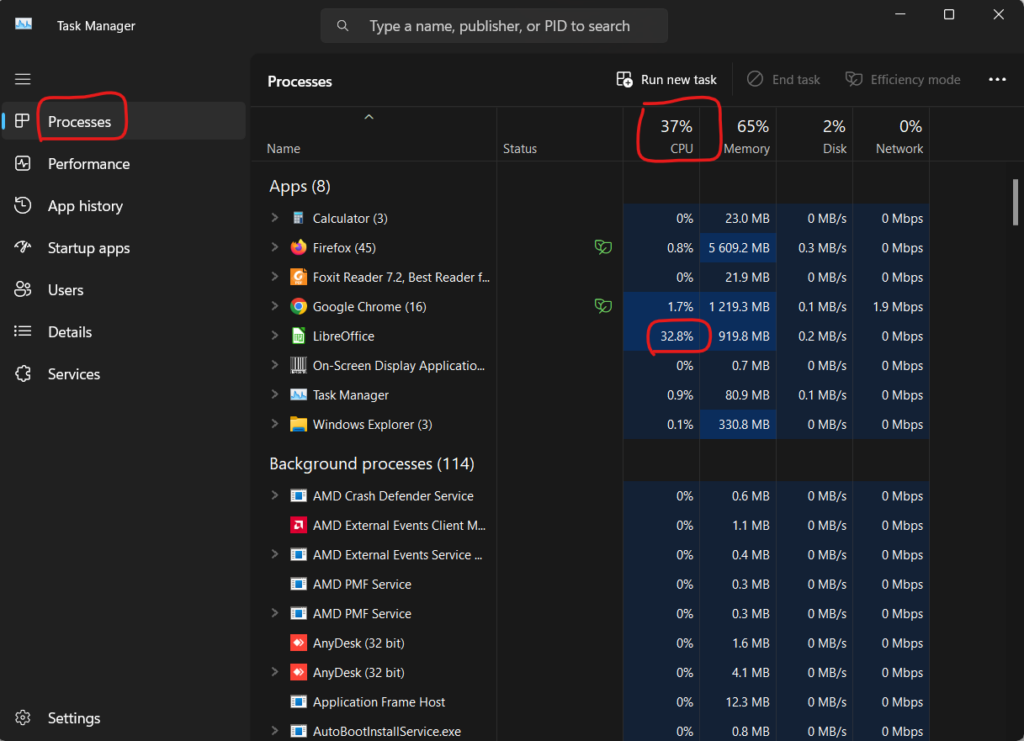The width and height of the screenshot is (1024, 741).
Task: Click the Processes sidebar icon
Action: [x=23, y=121]
